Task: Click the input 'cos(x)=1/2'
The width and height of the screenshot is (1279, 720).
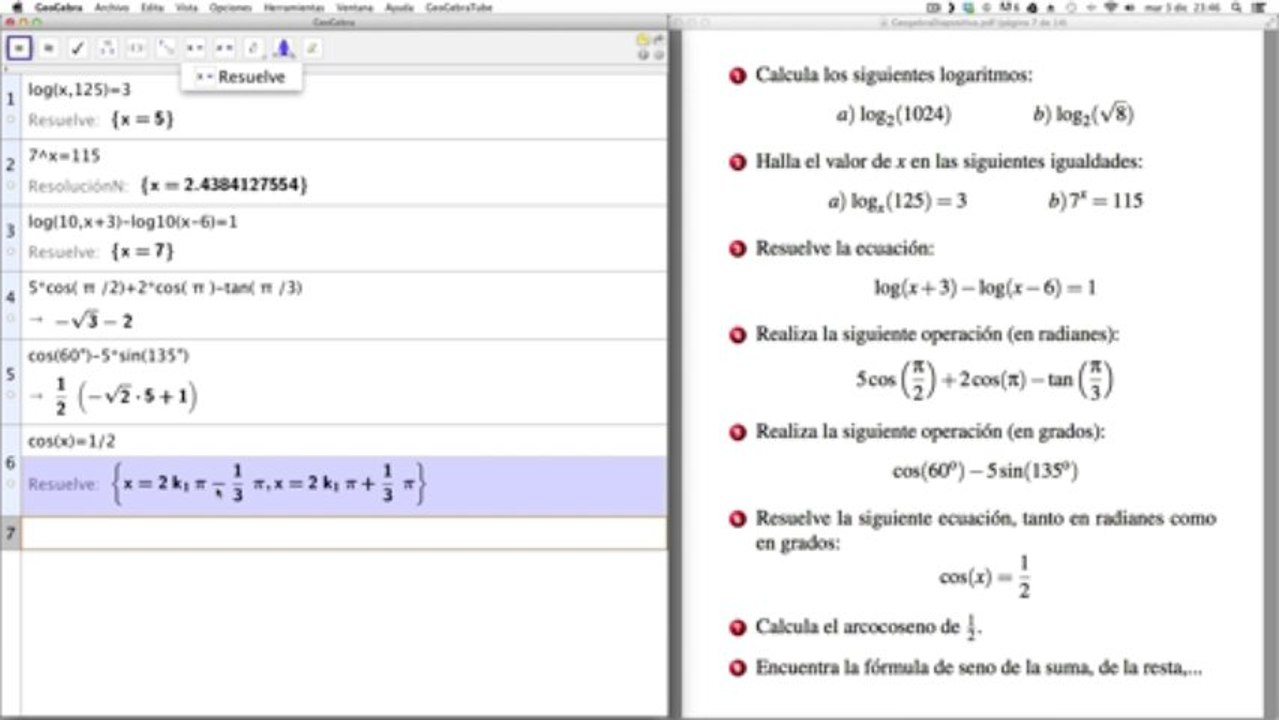Action: [73, 441]
